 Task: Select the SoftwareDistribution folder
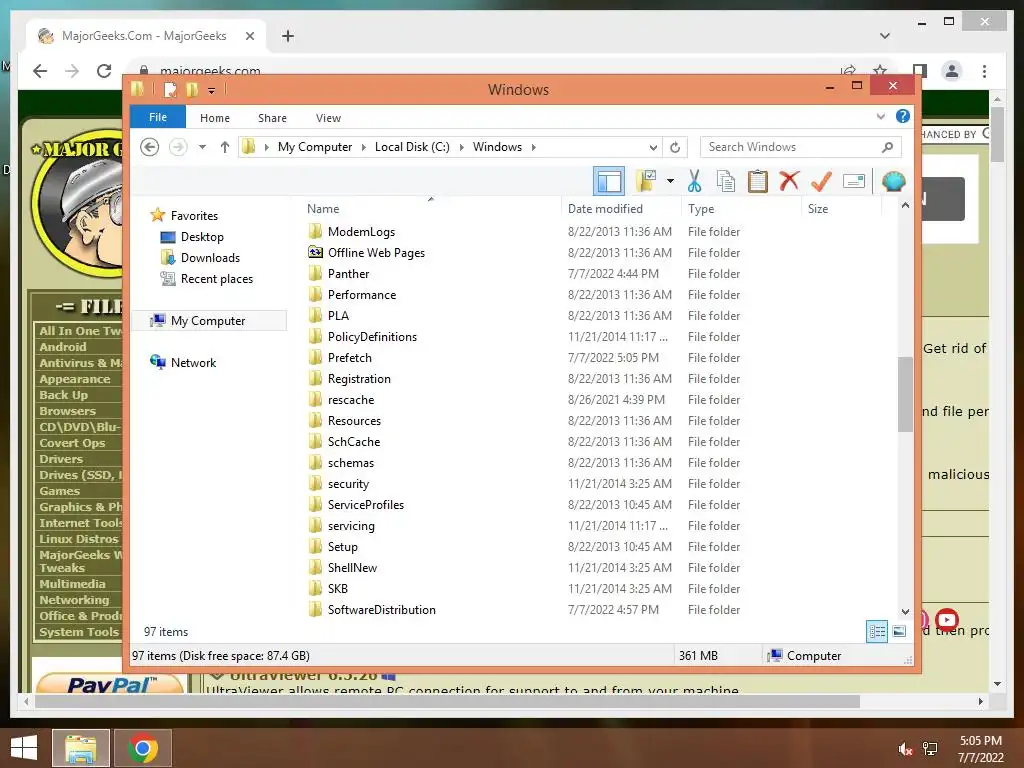(381, 610)
